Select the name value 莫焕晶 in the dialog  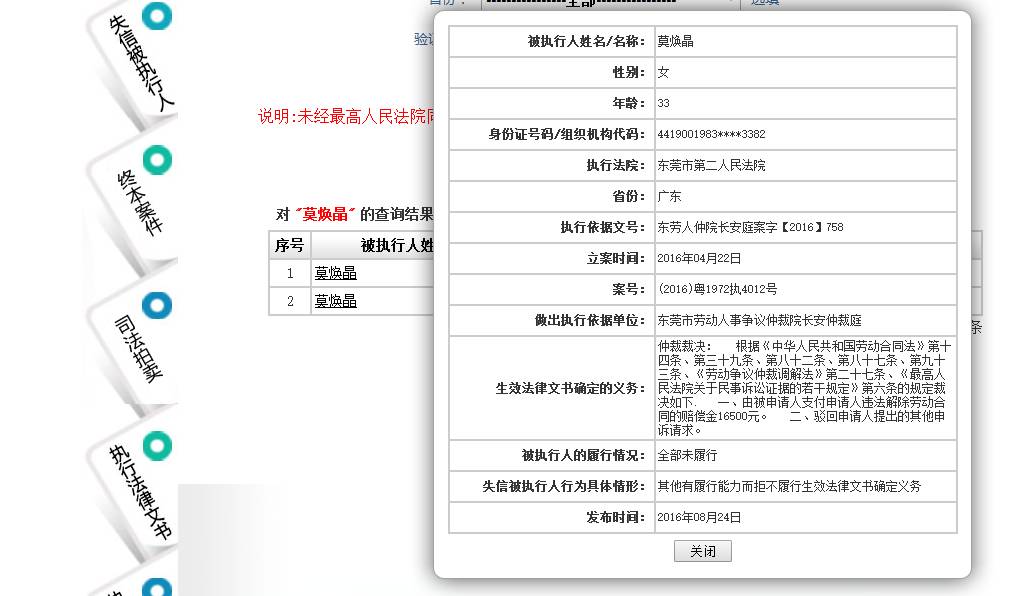675,41
